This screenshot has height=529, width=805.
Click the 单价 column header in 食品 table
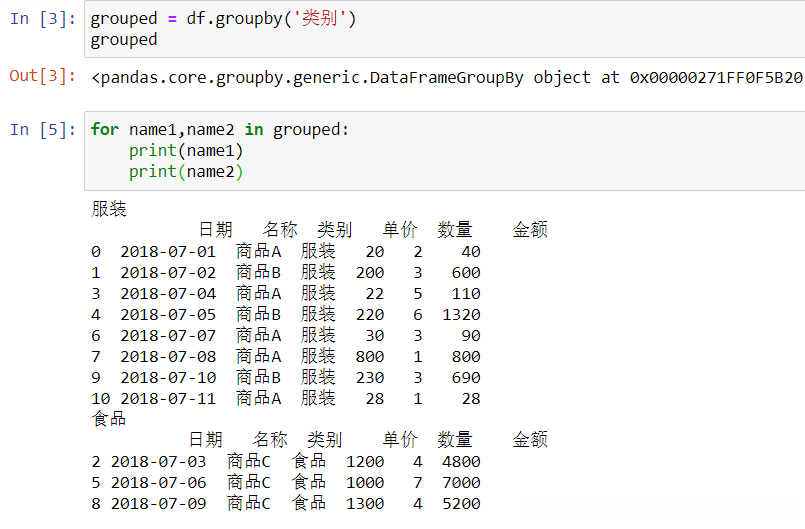400,440
